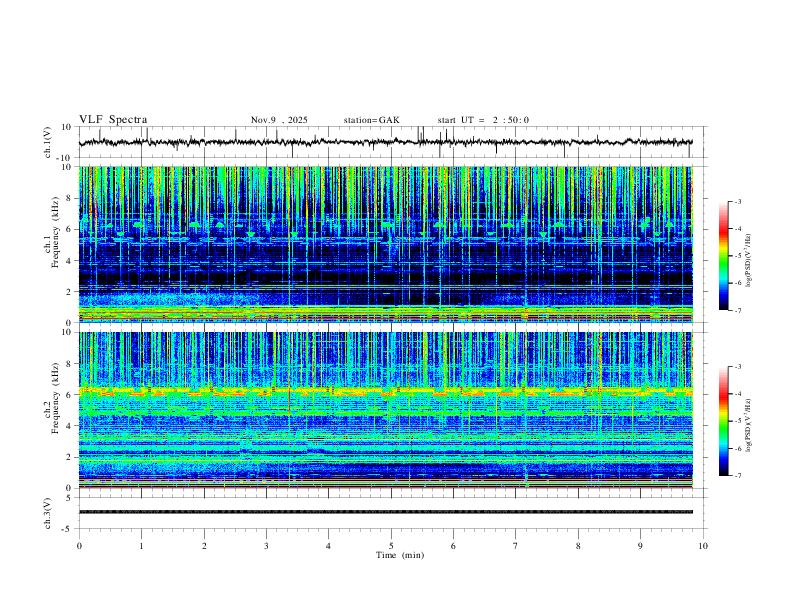
Task: Click the ch.1 voltage waveform trace
Action: 385,142
